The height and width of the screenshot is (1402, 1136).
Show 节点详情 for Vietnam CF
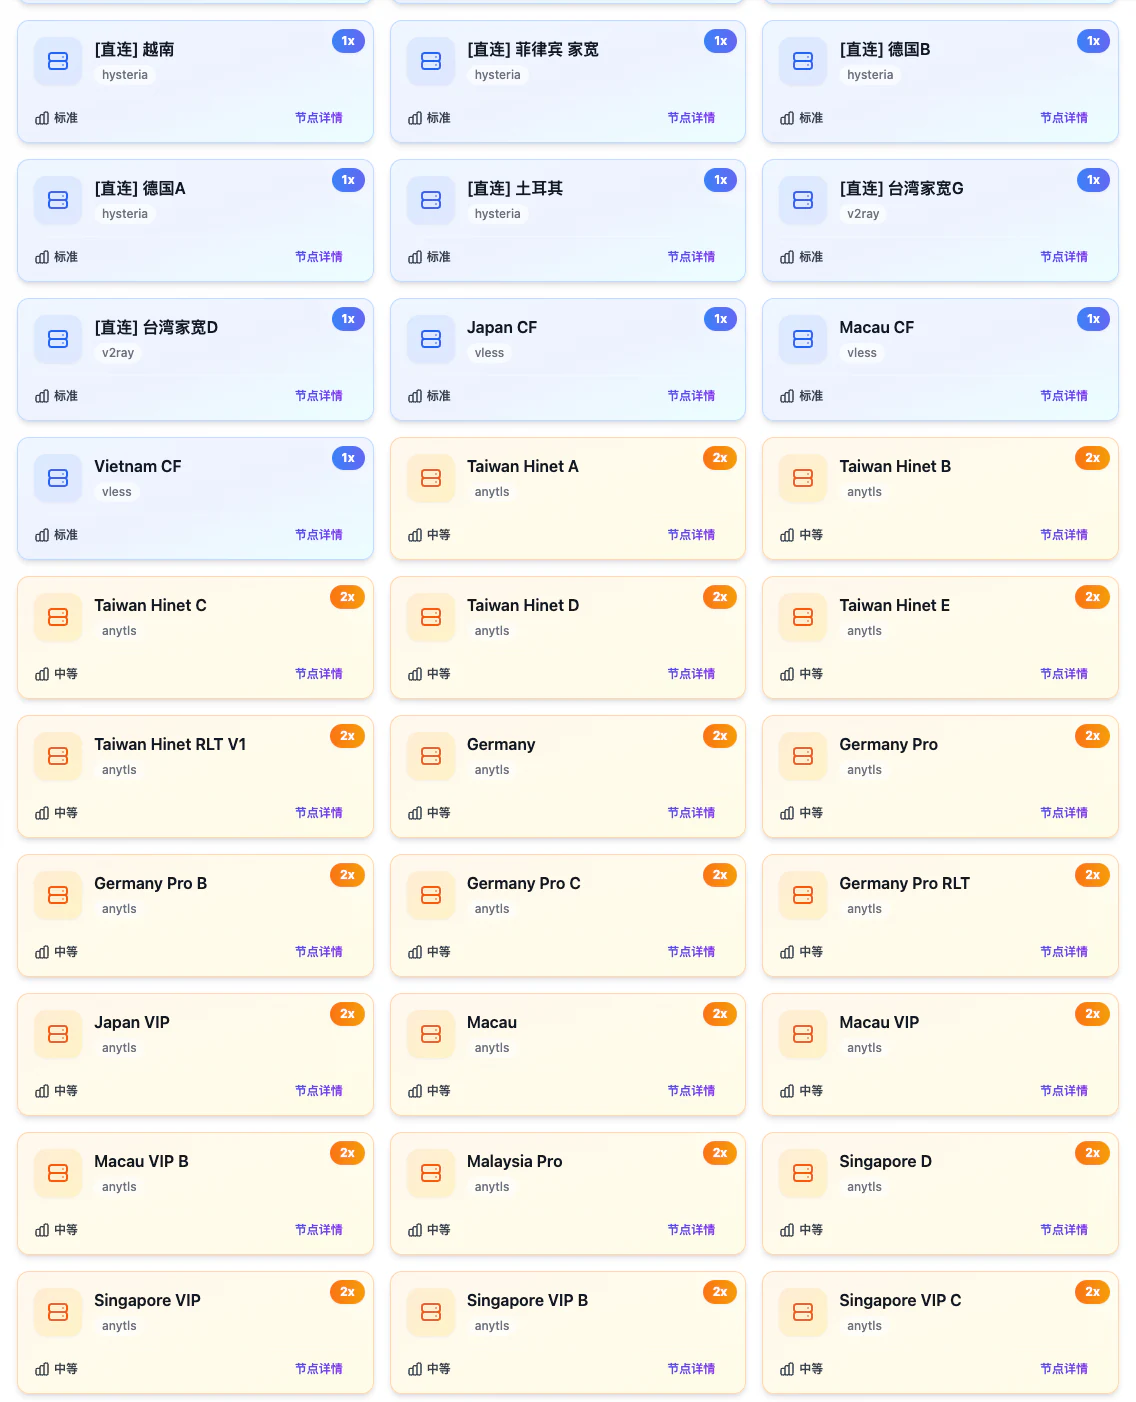click(x=319, y=535)
